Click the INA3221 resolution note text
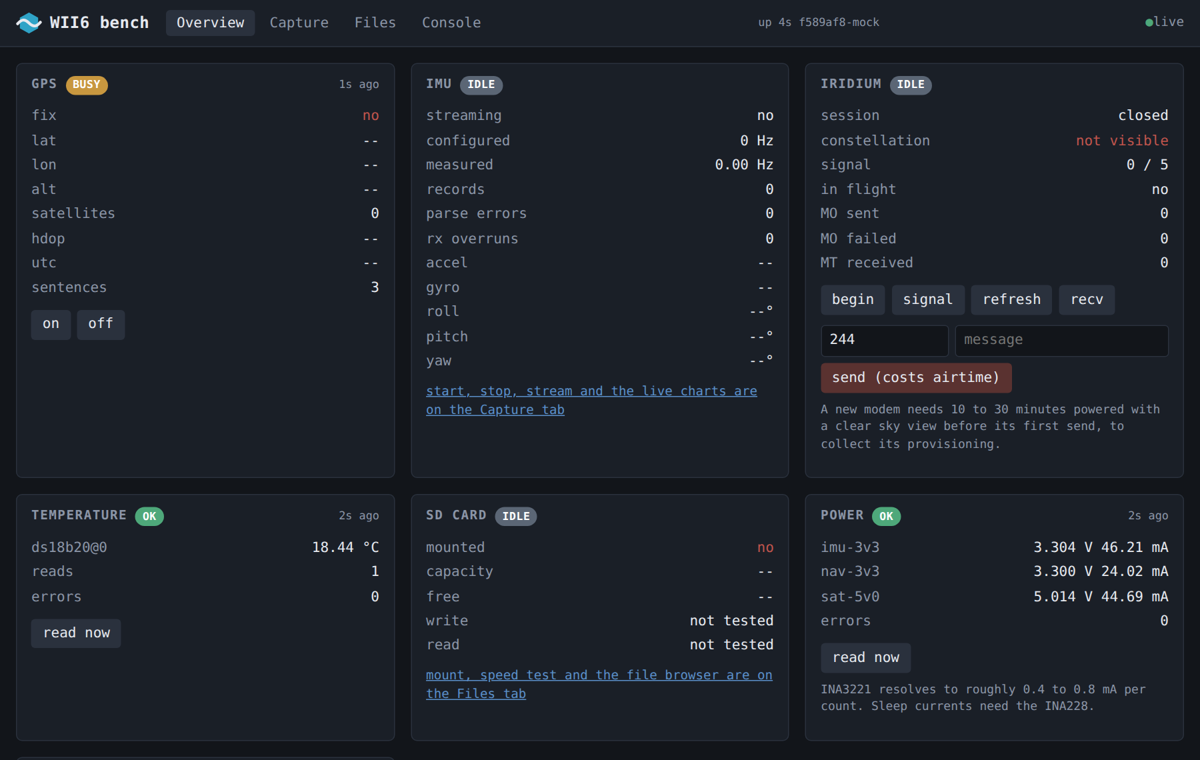This screenshot has width=1200, height=760. [983, 698]
